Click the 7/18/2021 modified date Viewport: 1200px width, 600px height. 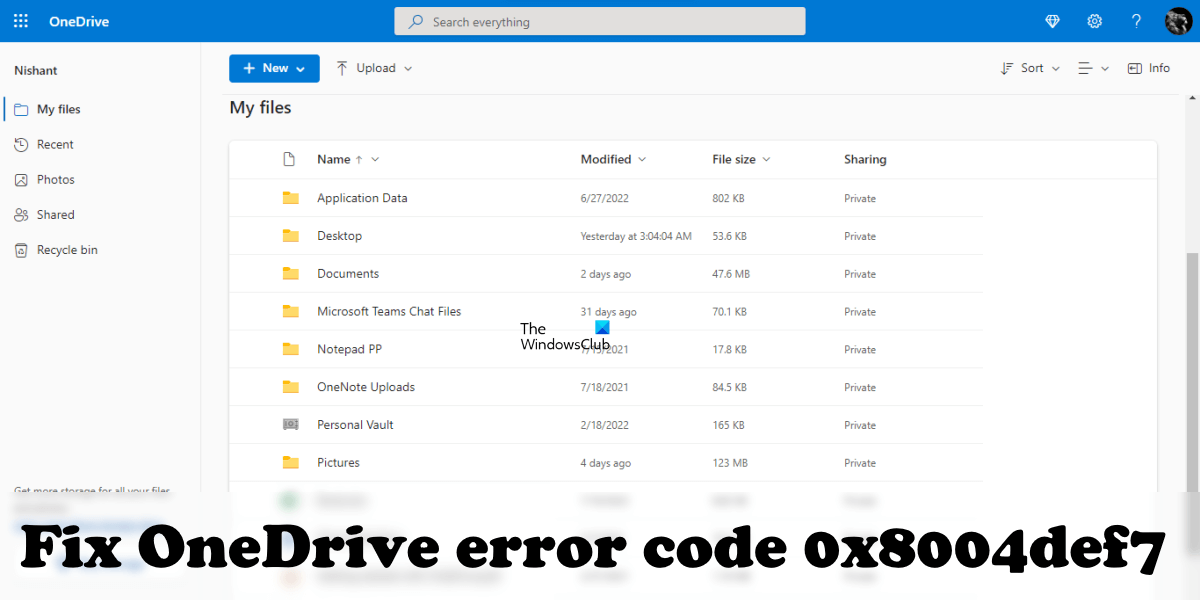pos(606,387)
